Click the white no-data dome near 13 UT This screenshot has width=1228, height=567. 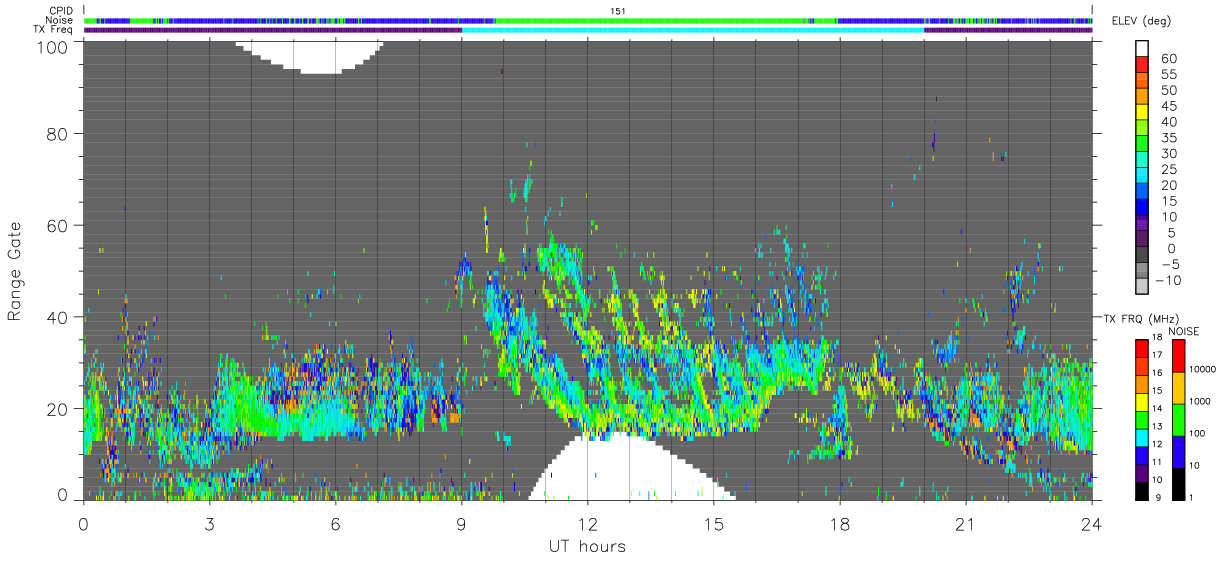tap(630, 470)
